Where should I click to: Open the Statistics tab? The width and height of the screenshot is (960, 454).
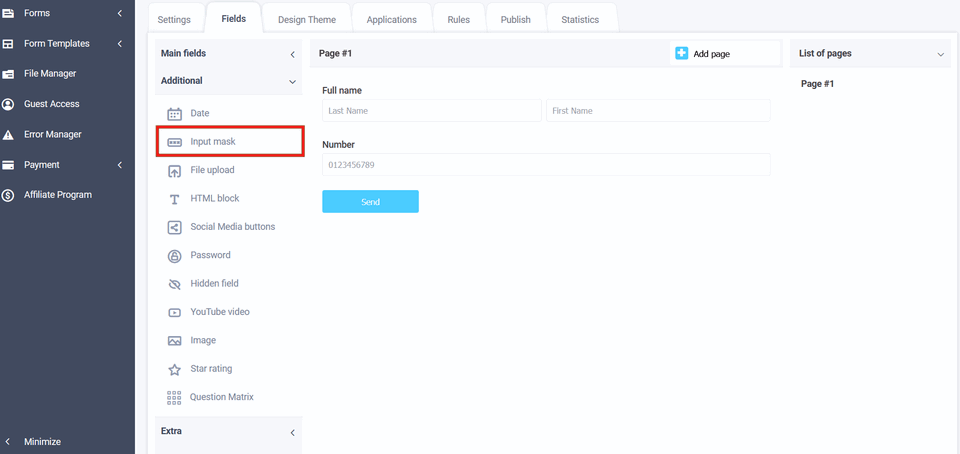pos(580,20)
